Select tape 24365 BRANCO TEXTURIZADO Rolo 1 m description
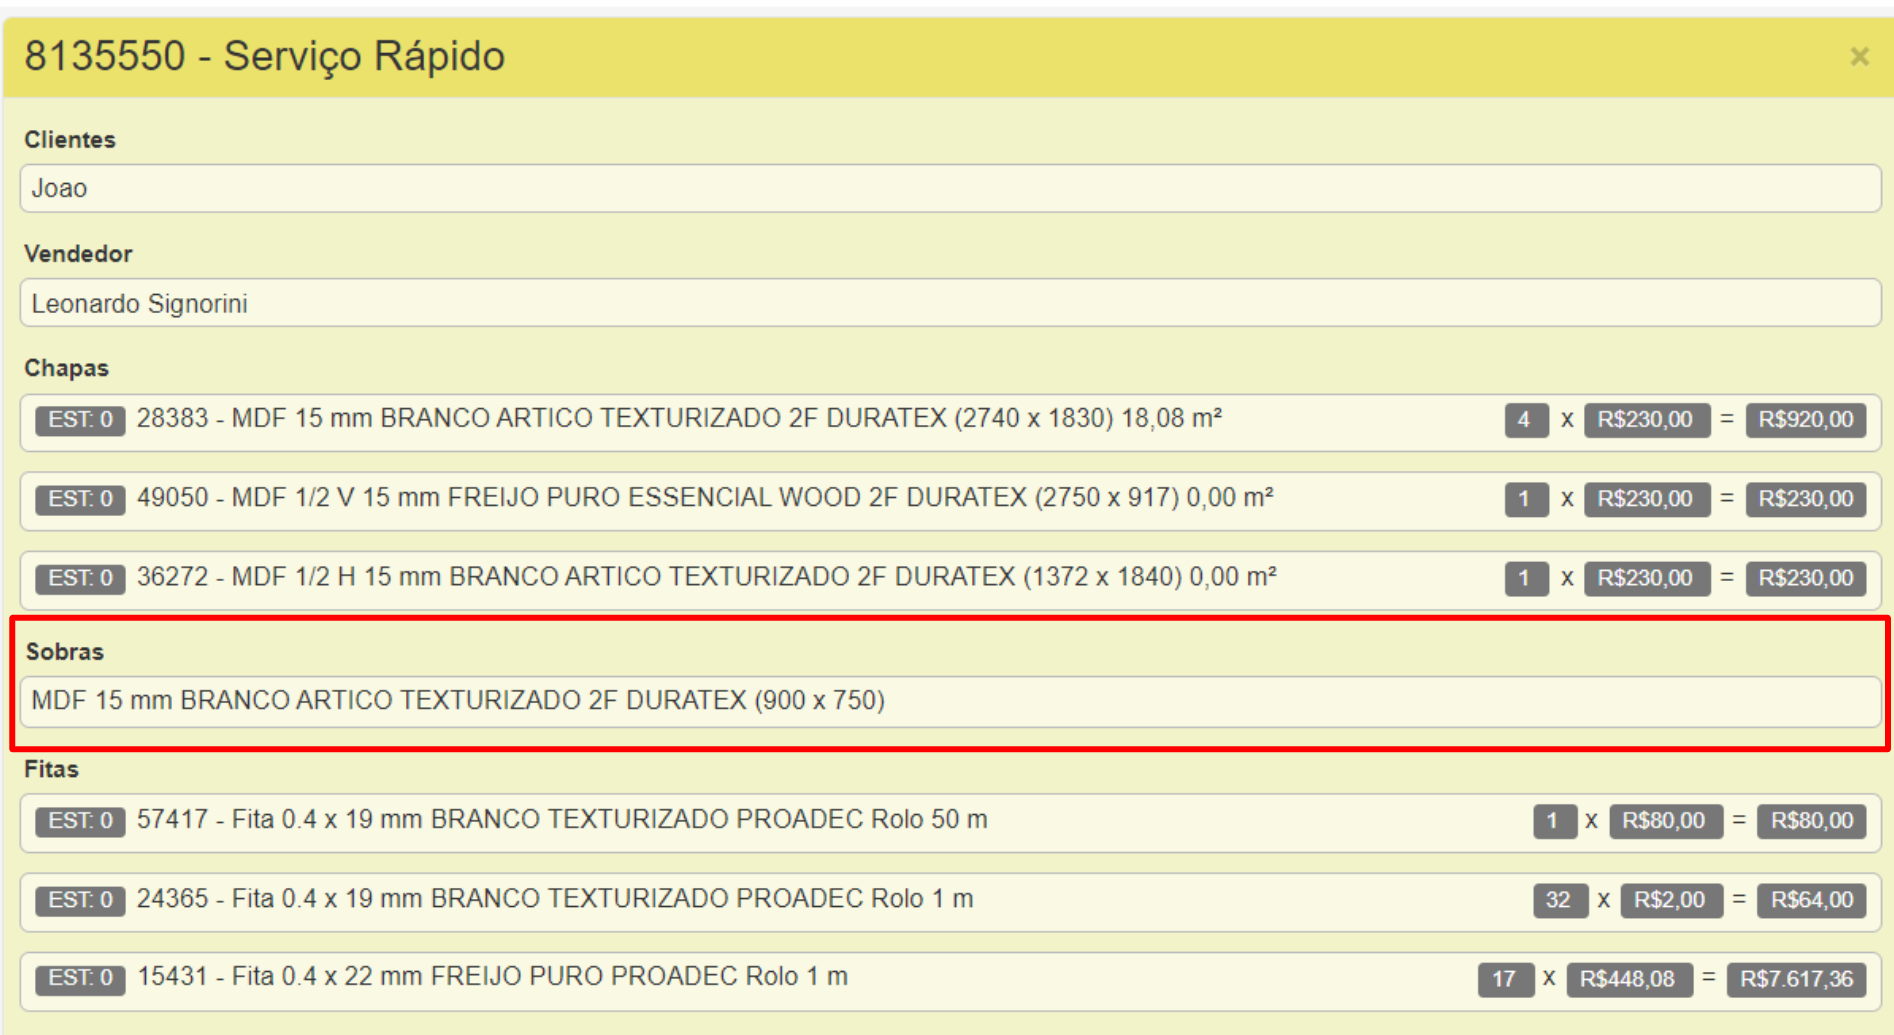 point(555,898)
